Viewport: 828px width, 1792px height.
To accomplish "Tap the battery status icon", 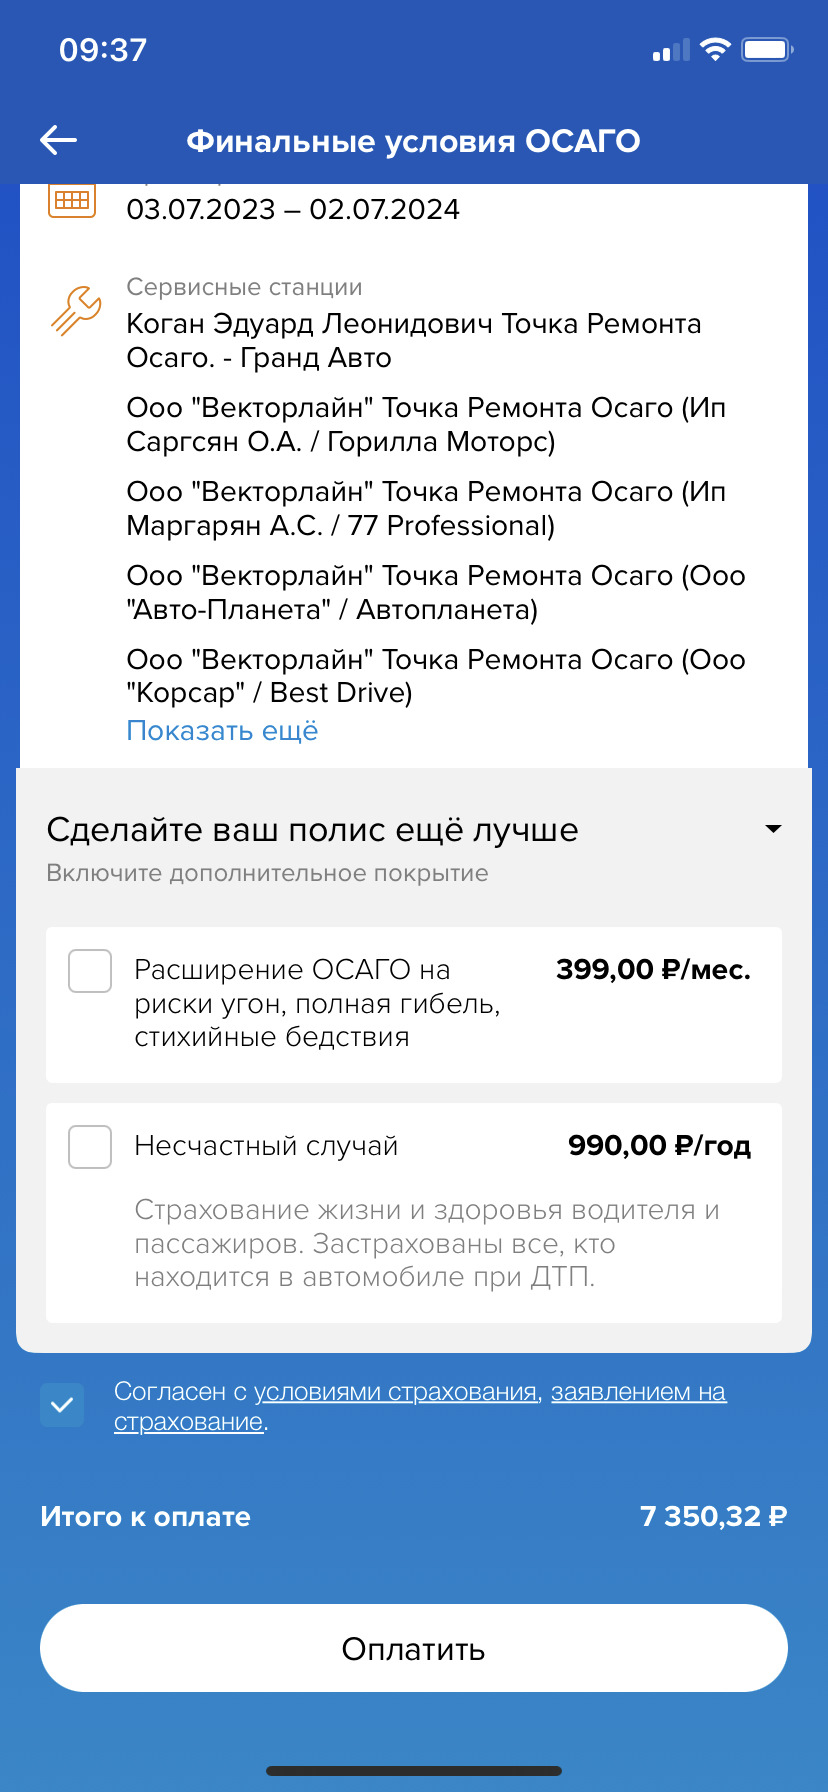I will 767,49.
